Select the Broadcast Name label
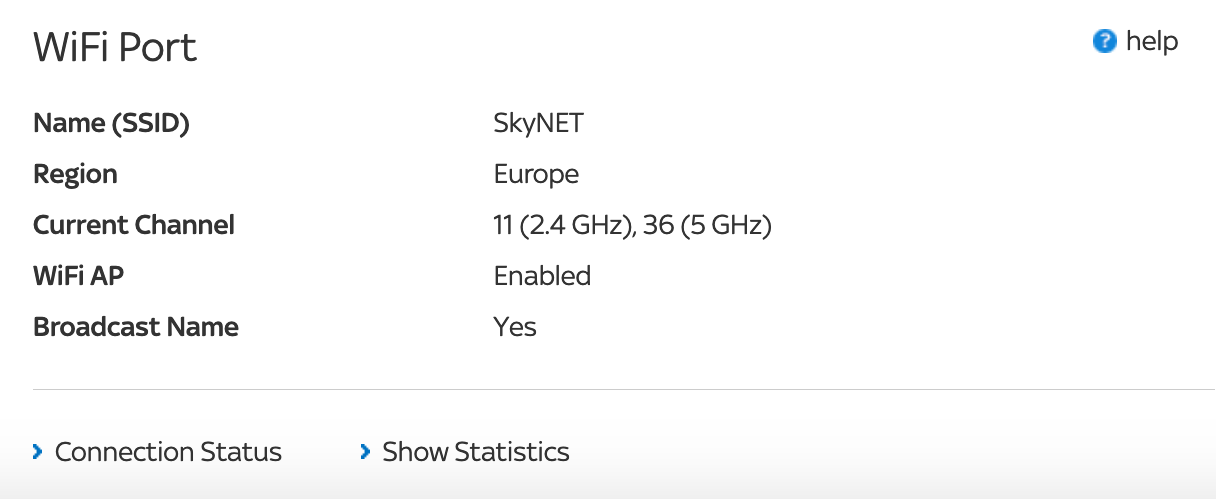1216x499 pixels. pos(136,327)
